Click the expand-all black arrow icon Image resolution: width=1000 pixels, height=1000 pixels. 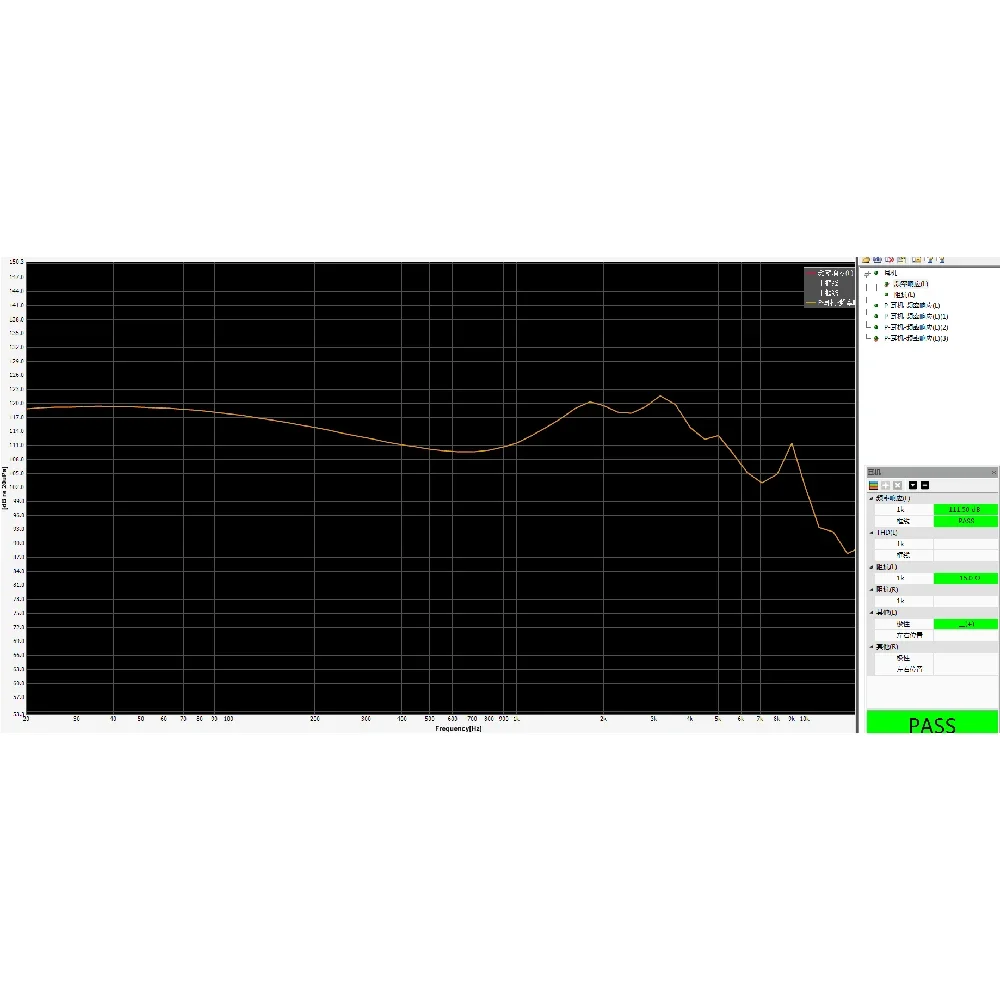pyautogui.click(x=913, y=486)
